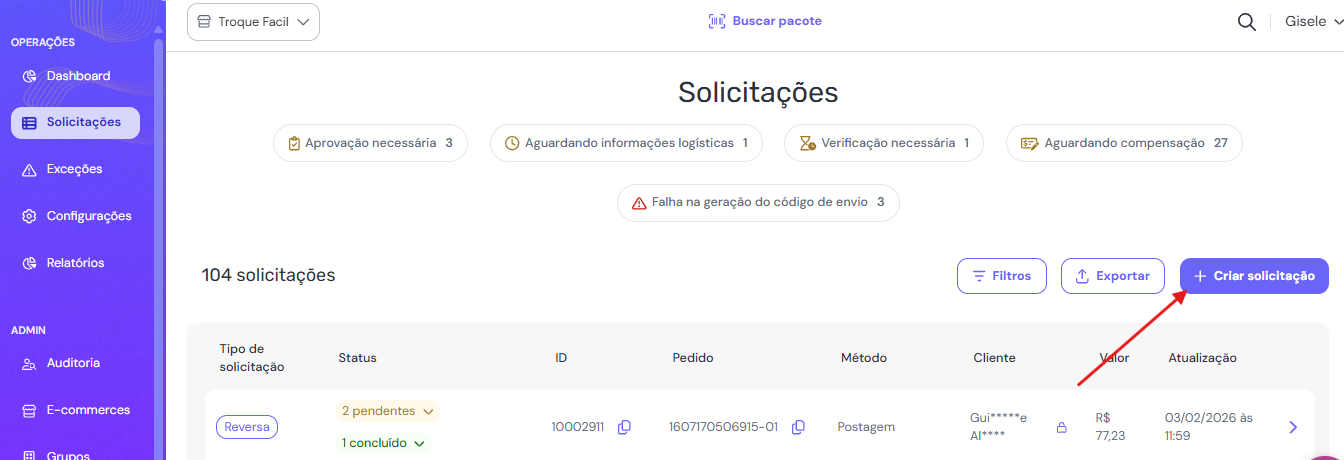1344x460 pixels.
Task: Open Auditoria in the admin section
Action: coord(72,363)
